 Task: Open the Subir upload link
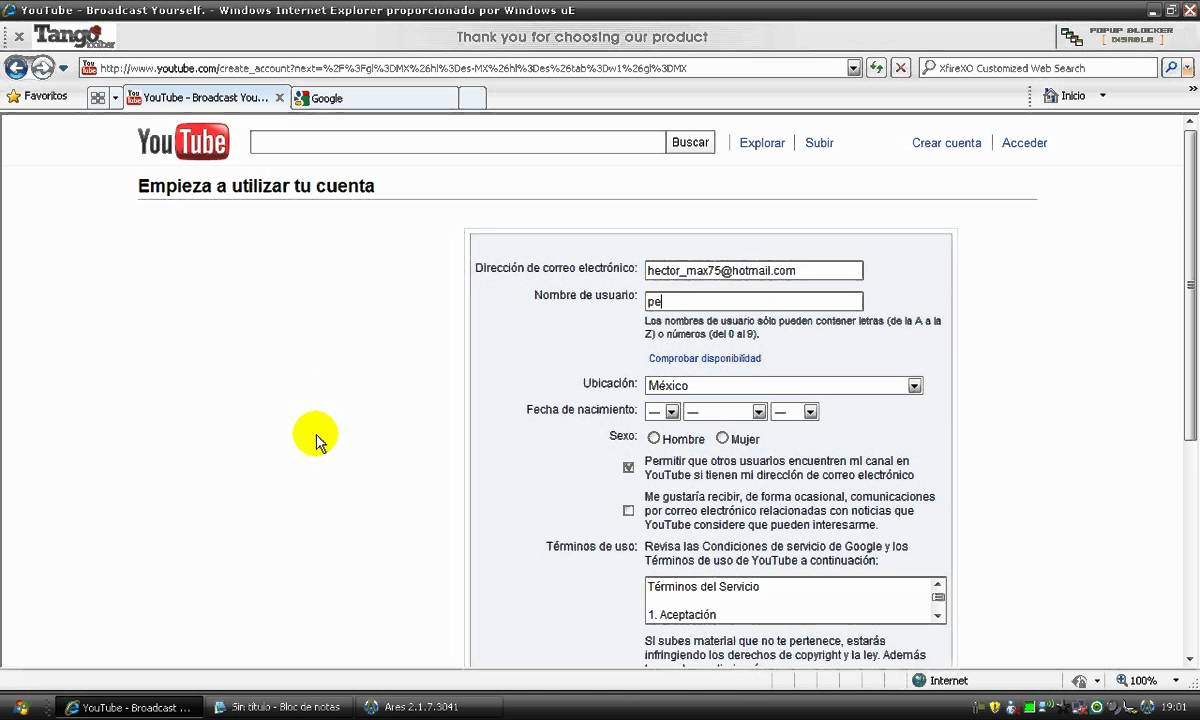tap(819, 143)
